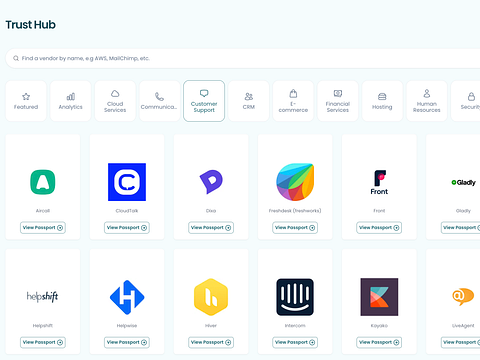Click the Hiver logo

pos(211,297)
